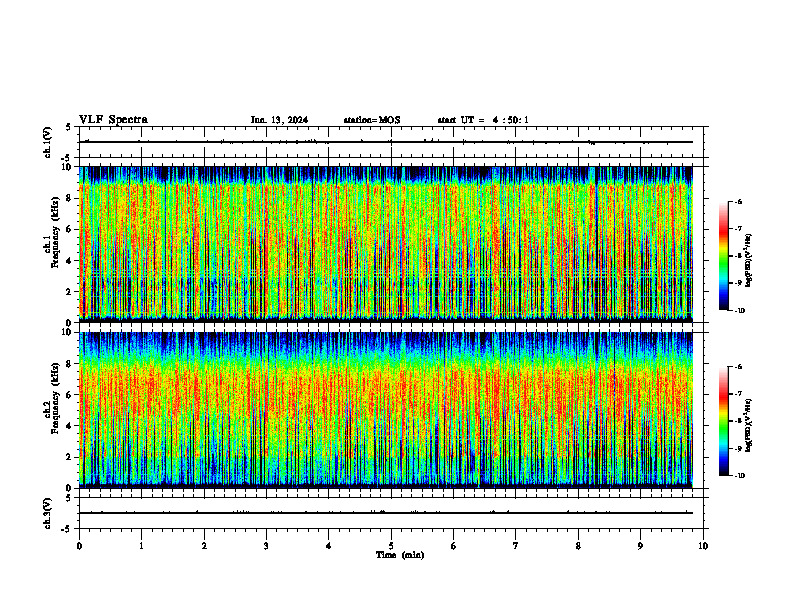Click the ch.1 voltage waveform trace
Image resolution: width=792 pixels, height=612 pixels.
(386, 142)
